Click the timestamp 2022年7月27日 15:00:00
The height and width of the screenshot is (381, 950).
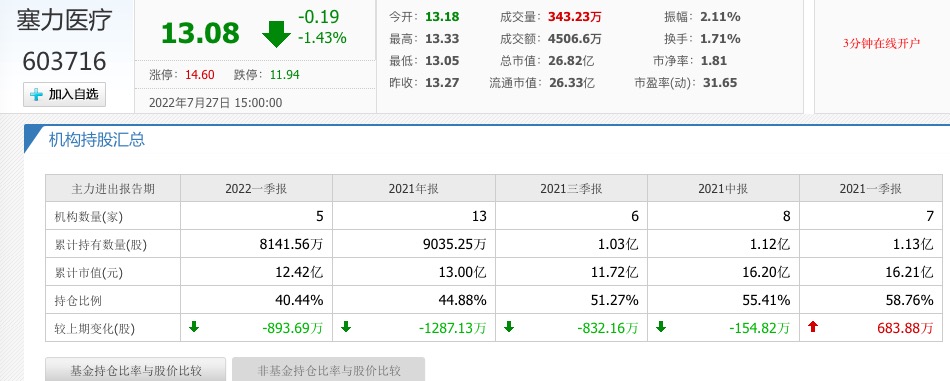(x=216, y=102)
